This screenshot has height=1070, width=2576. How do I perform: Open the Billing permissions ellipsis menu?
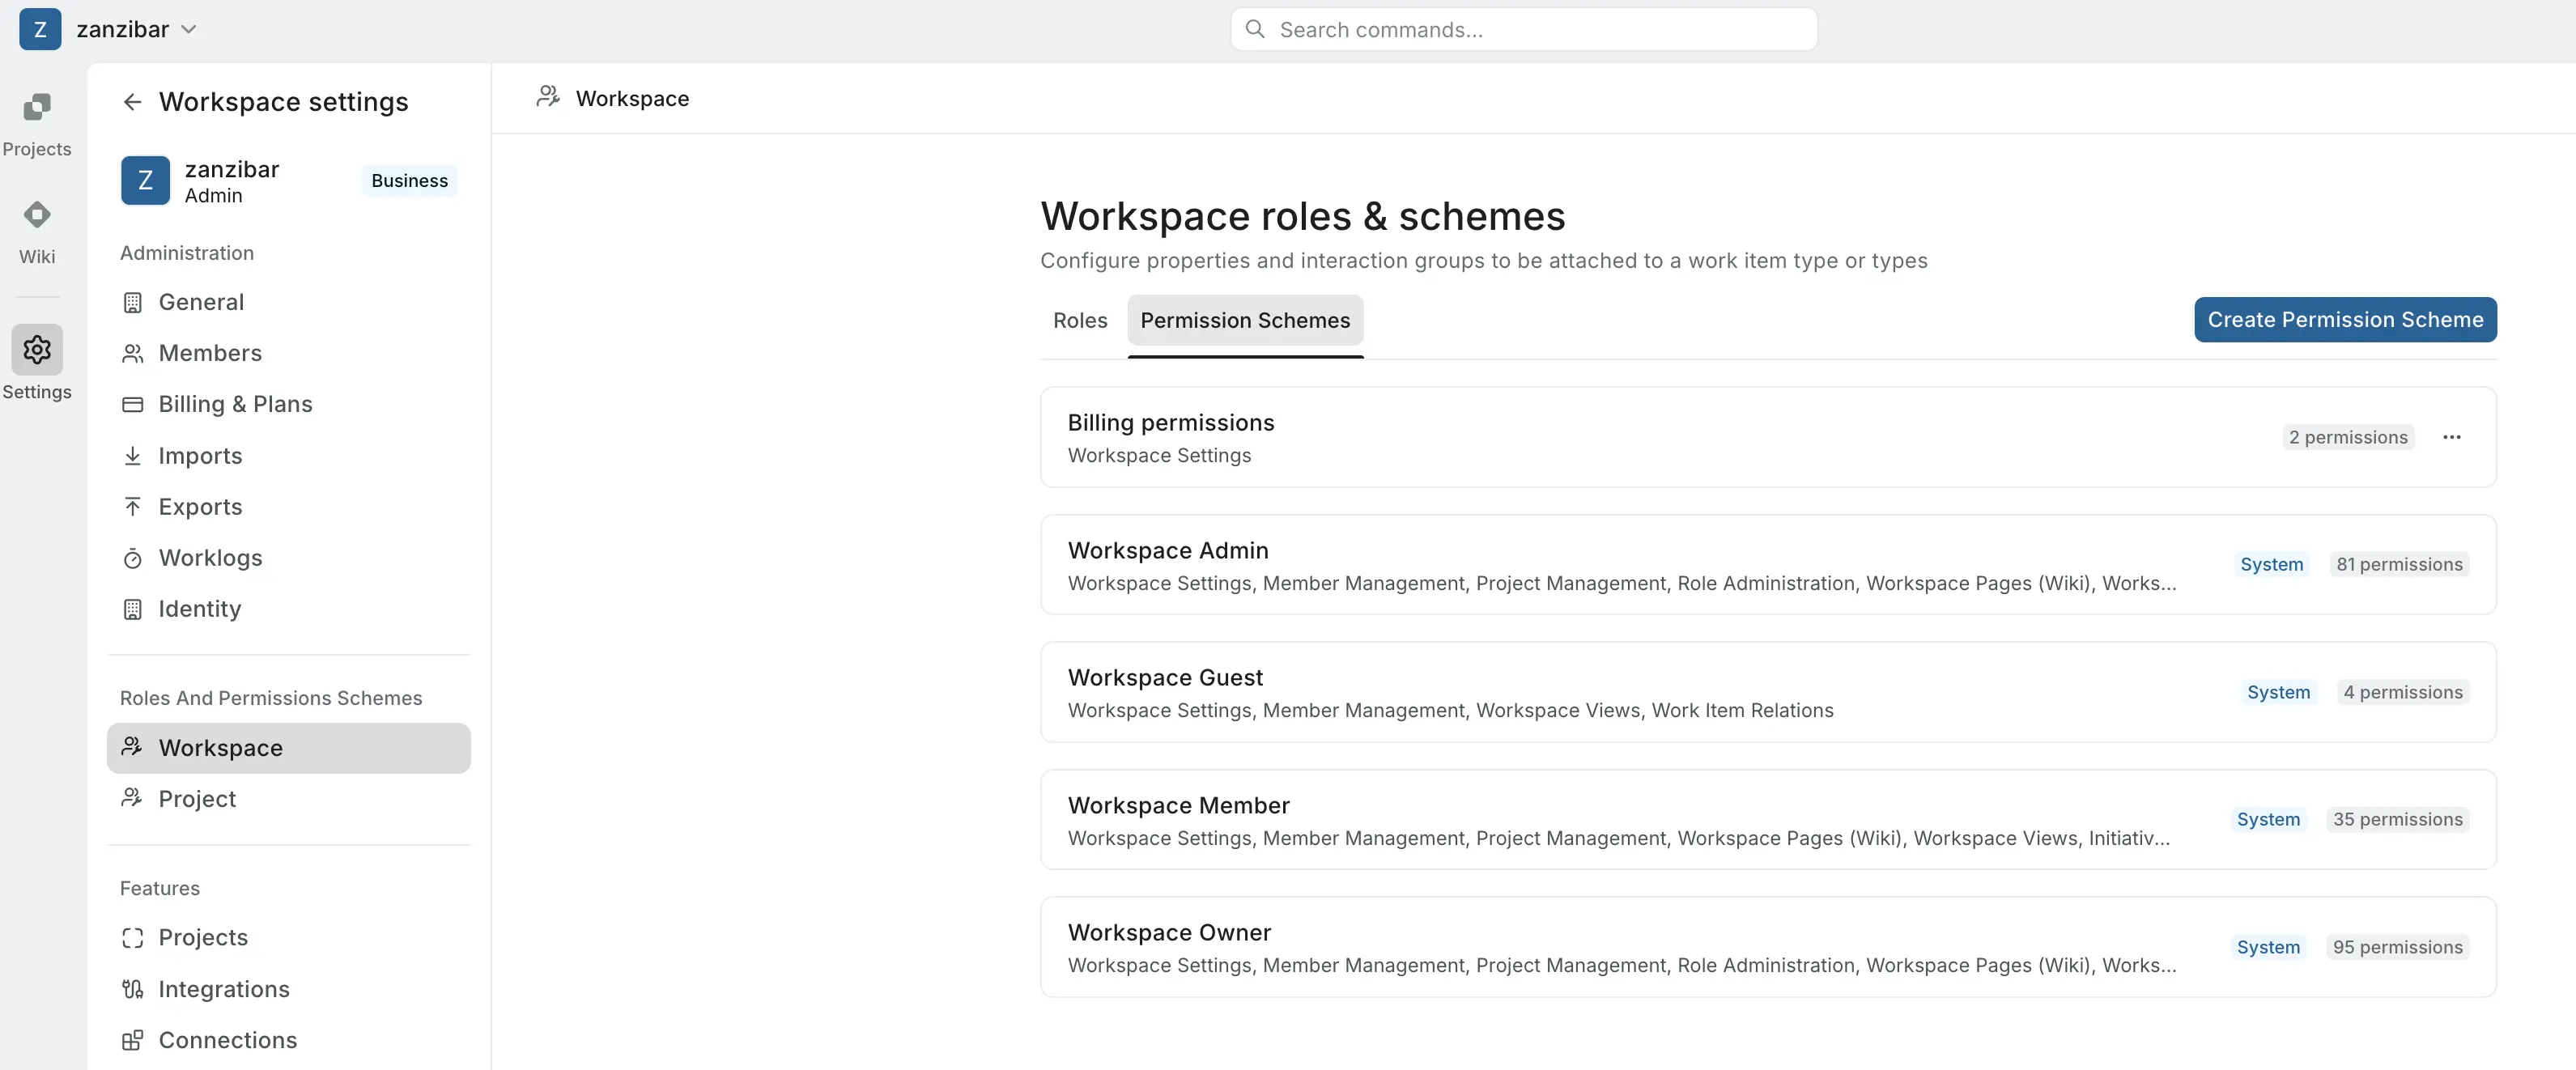click(2452, 437)
